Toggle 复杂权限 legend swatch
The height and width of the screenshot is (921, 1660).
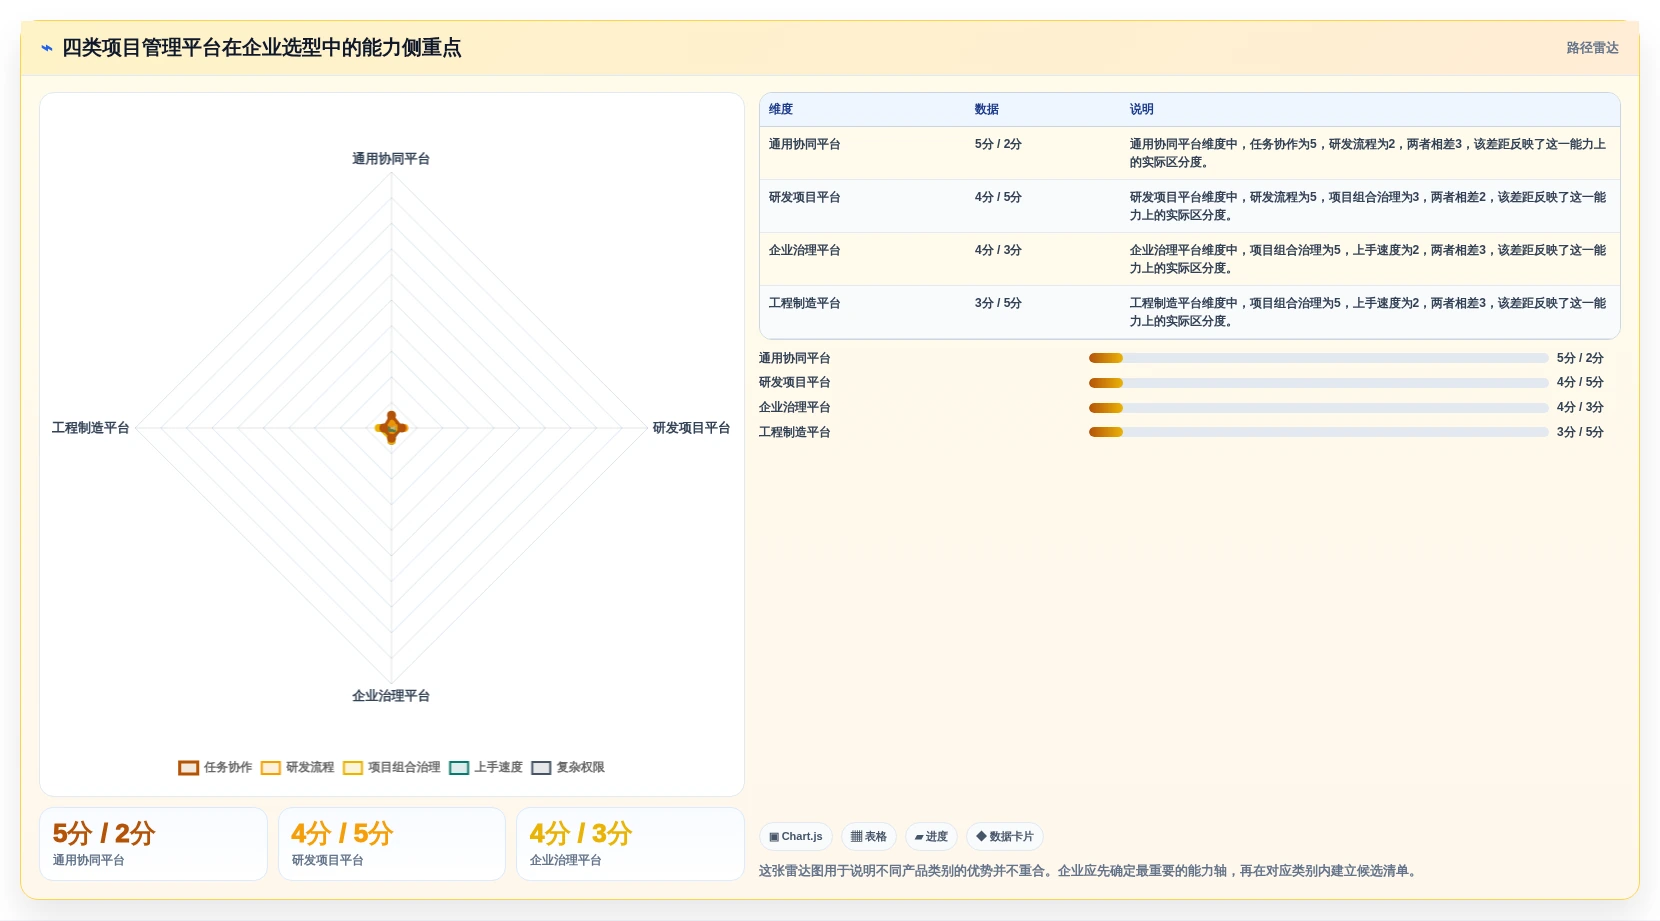pos(541,768)
